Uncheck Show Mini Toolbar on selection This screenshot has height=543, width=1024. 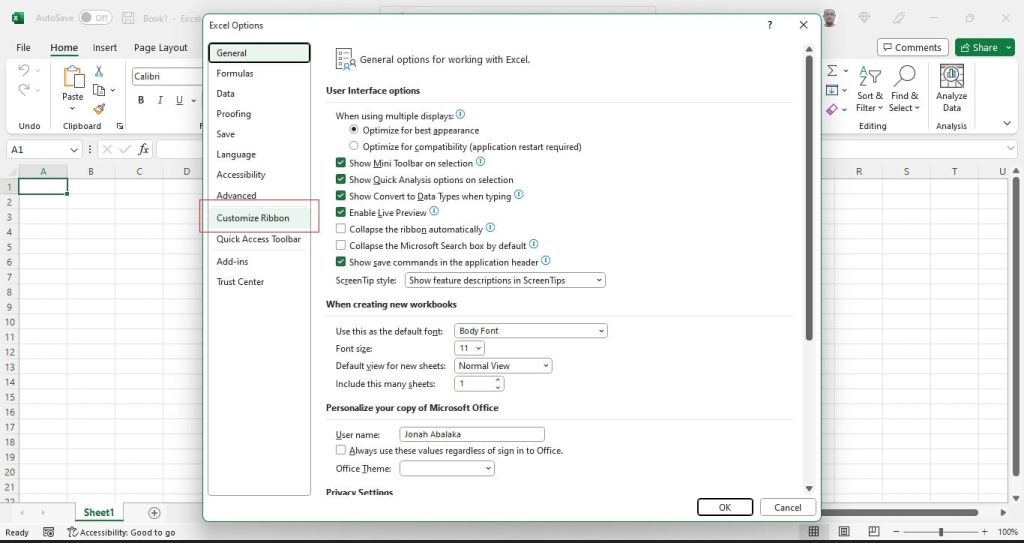(x=340, y=163)
